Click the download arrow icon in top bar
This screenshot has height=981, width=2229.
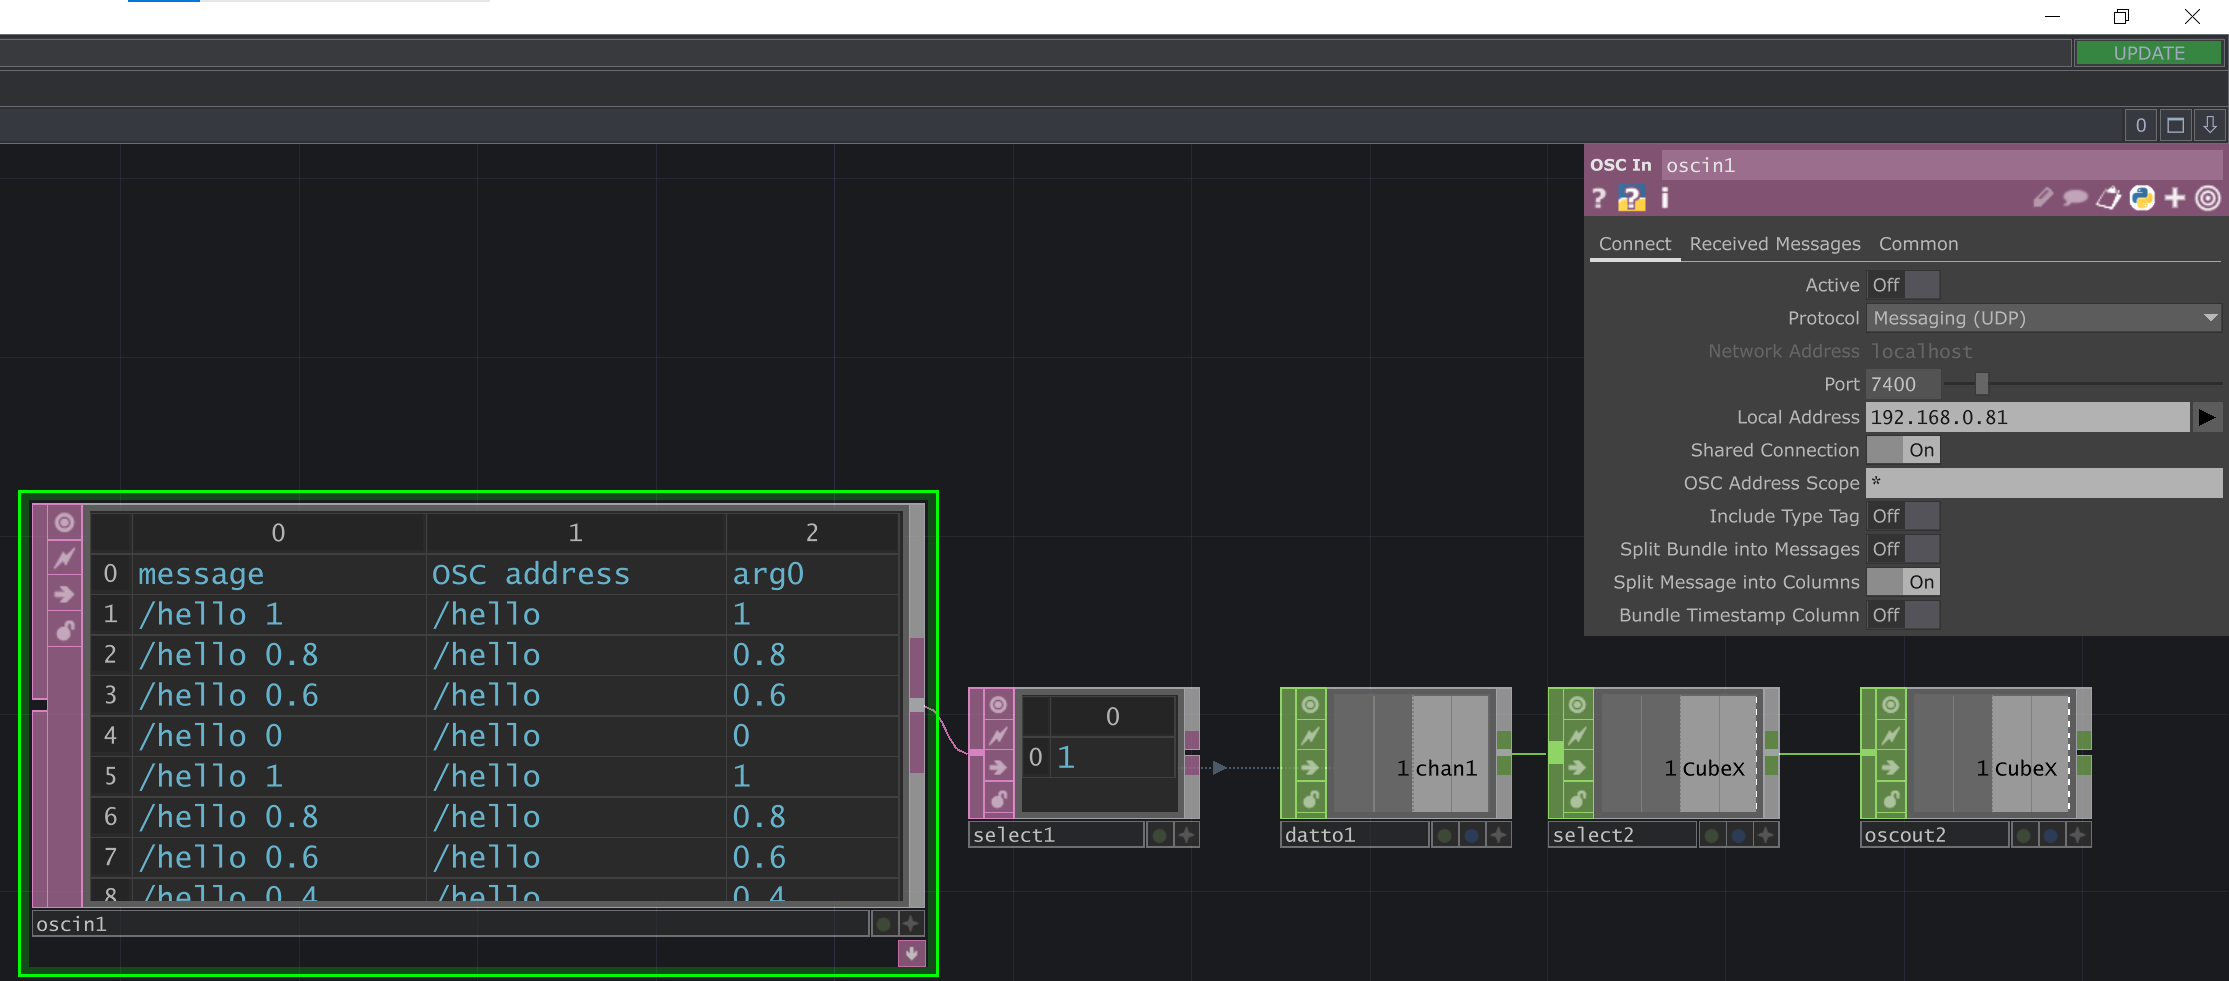2210,125
